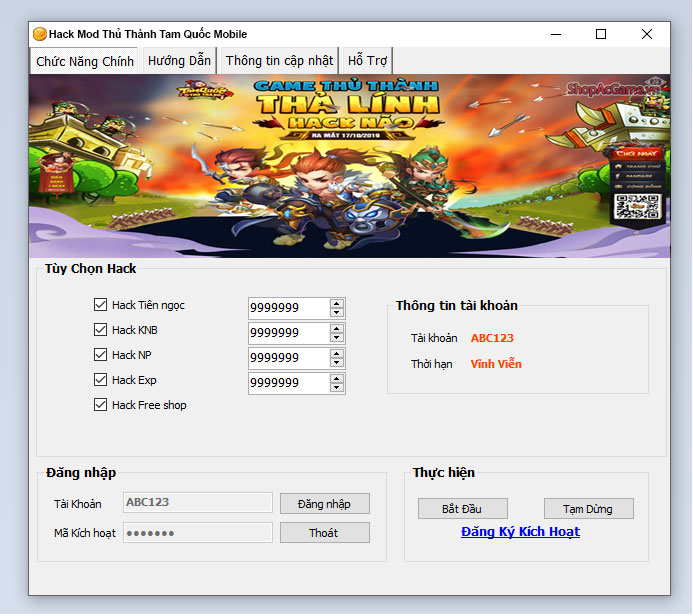Go to the Hỗ Trợ tab

coord(367,61)
